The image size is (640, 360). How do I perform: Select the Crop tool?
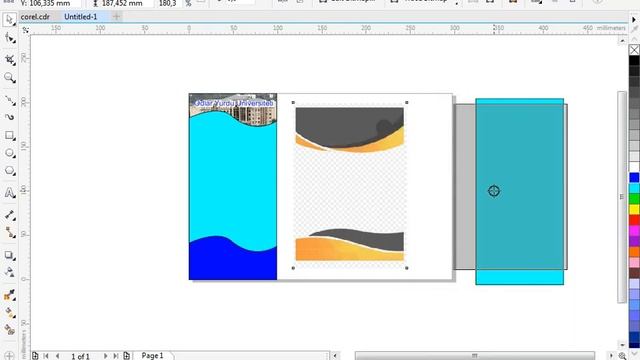[x=9, y=60]
